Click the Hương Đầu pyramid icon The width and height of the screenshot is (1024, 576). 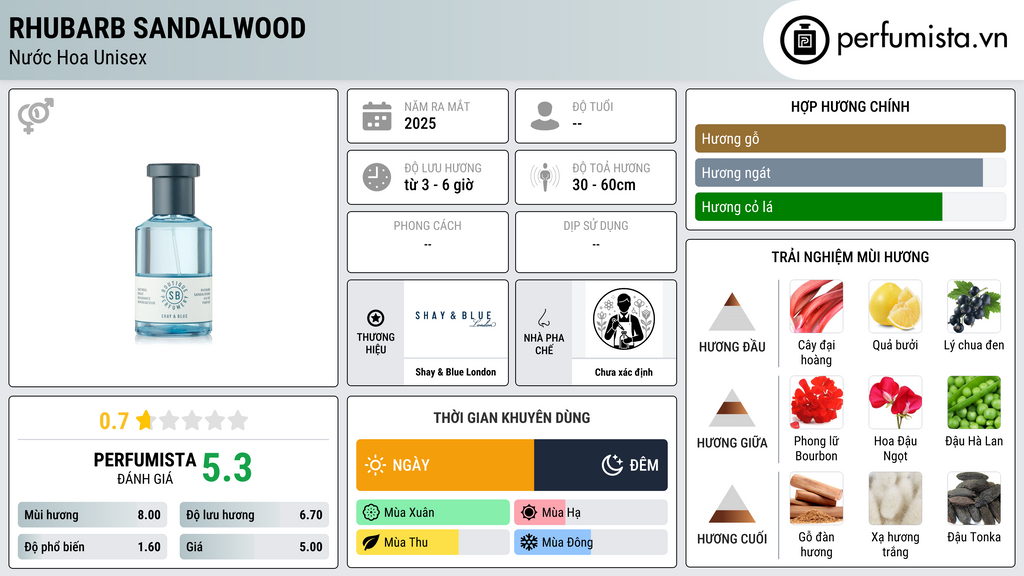coord(732,312)
